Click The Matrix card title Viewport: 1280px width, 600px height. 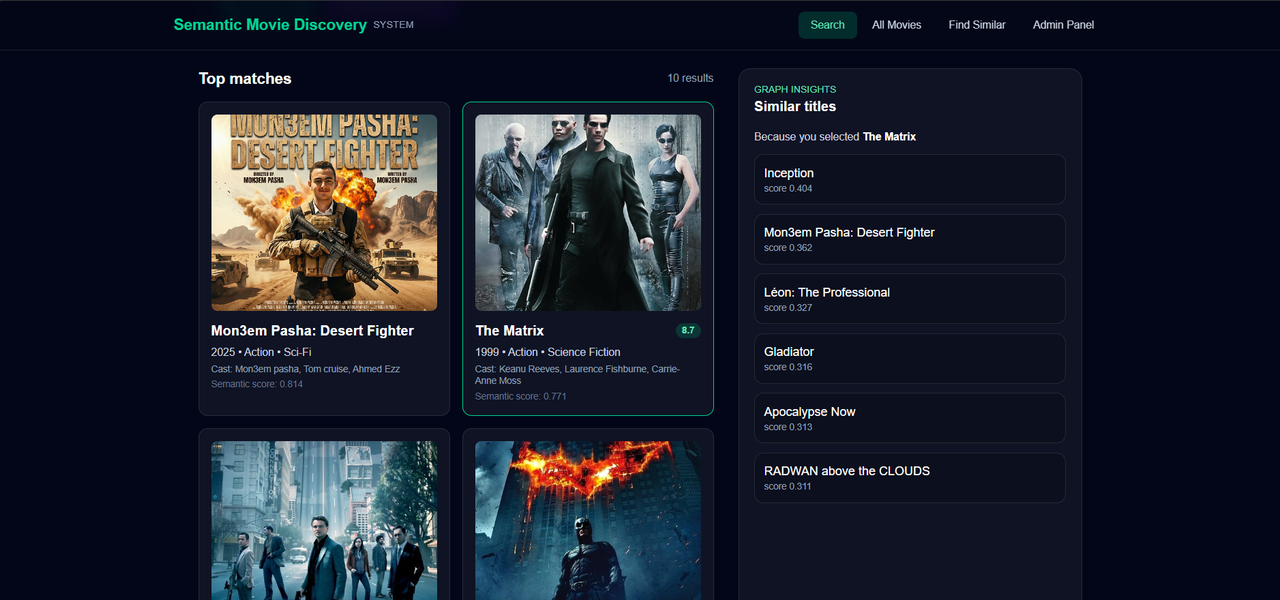510,331
